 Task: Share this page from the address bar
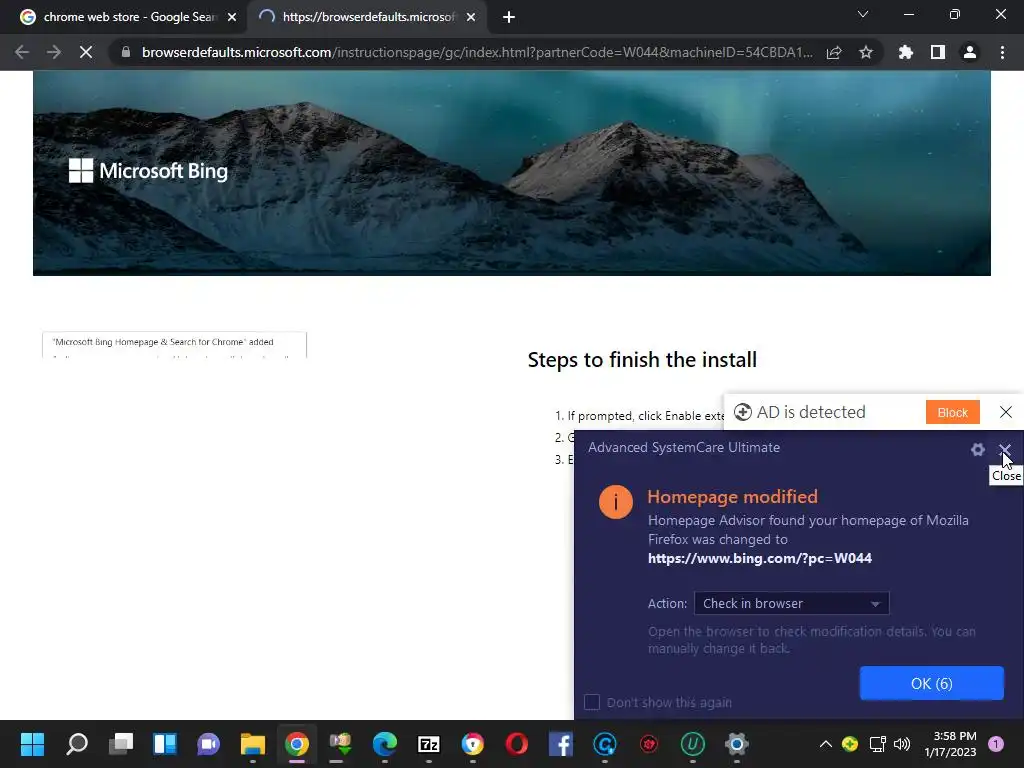[834, 52]
